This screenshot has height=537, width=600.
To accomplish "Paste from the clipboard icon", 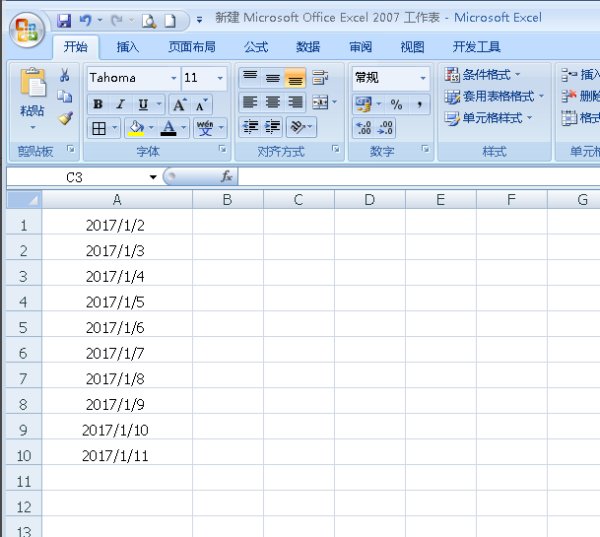I will 33,82.
